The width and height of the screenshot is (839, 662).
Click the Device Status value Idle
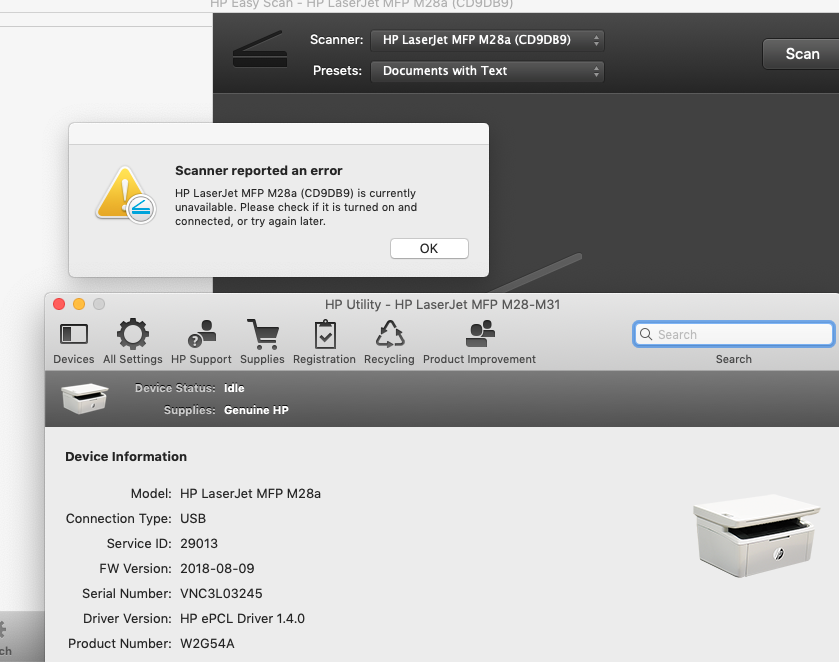234,388
